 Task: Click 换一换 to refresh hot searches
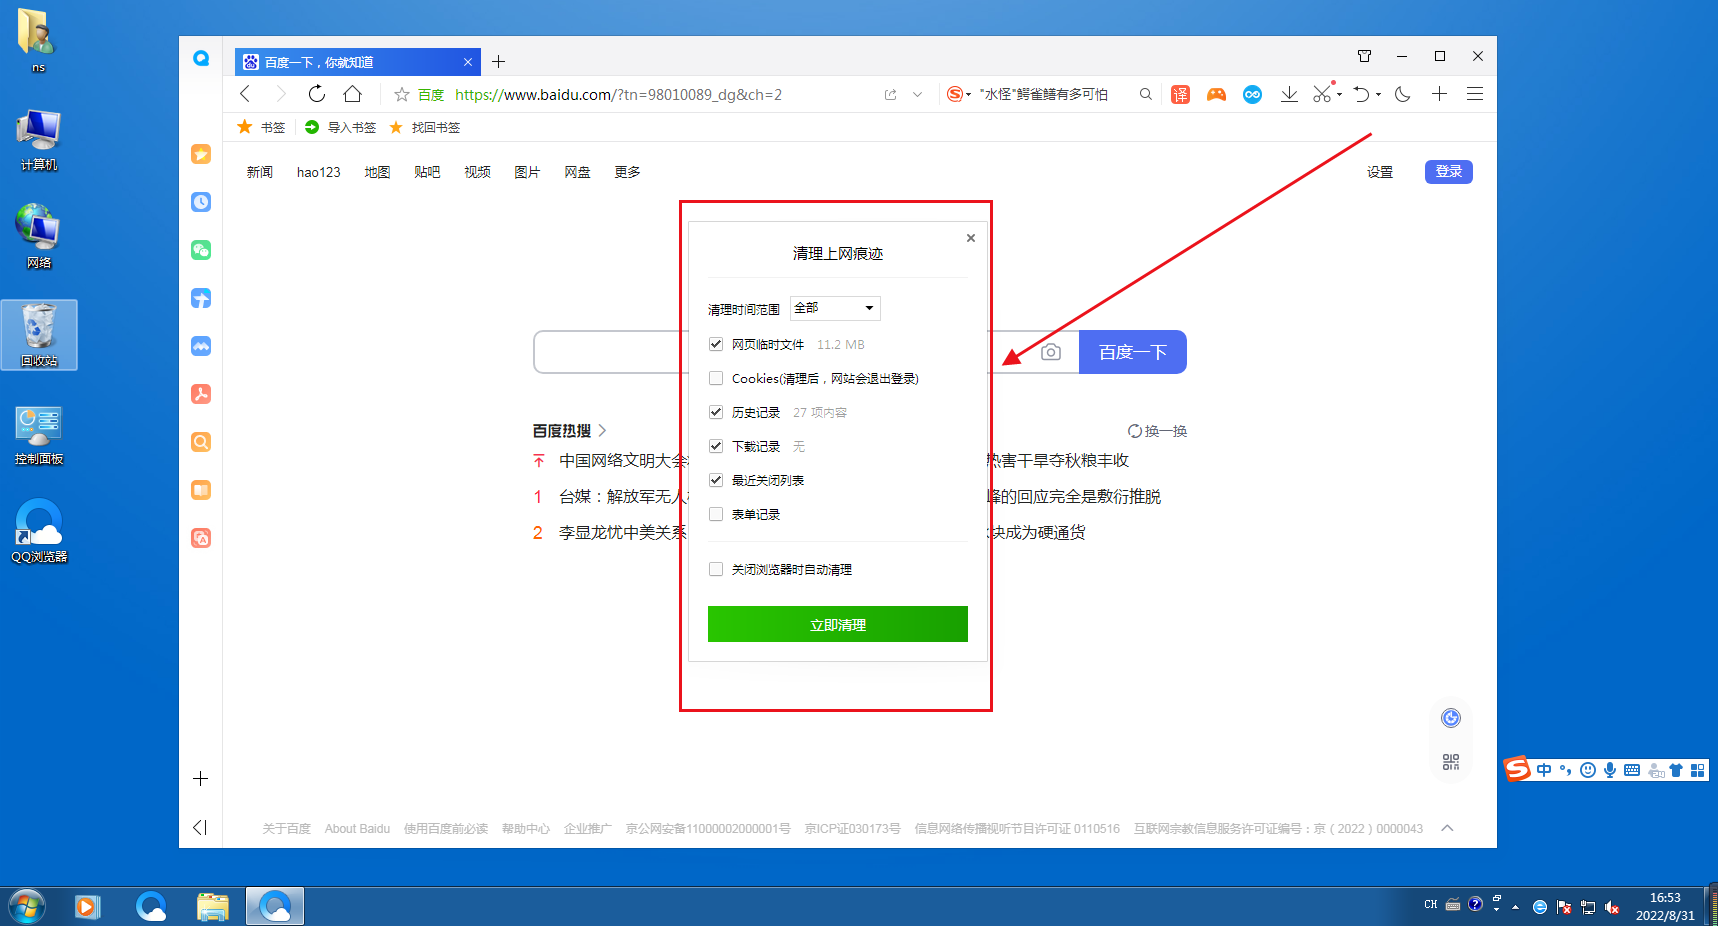pyautogui.click(x=1157, y=431)
